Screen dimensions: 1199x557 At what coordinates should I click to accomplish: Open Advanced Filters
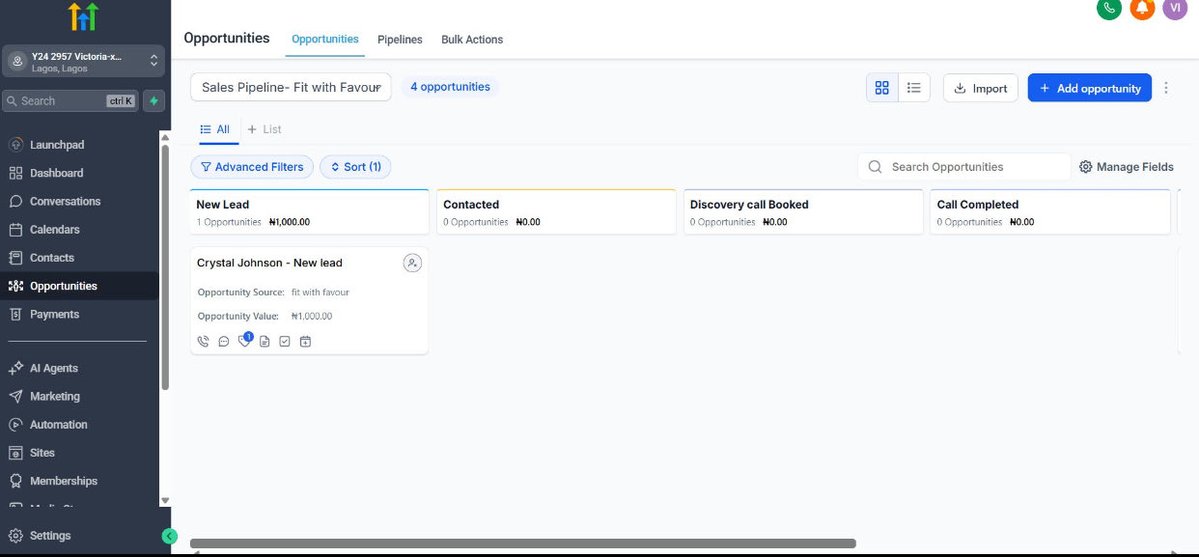252,167
